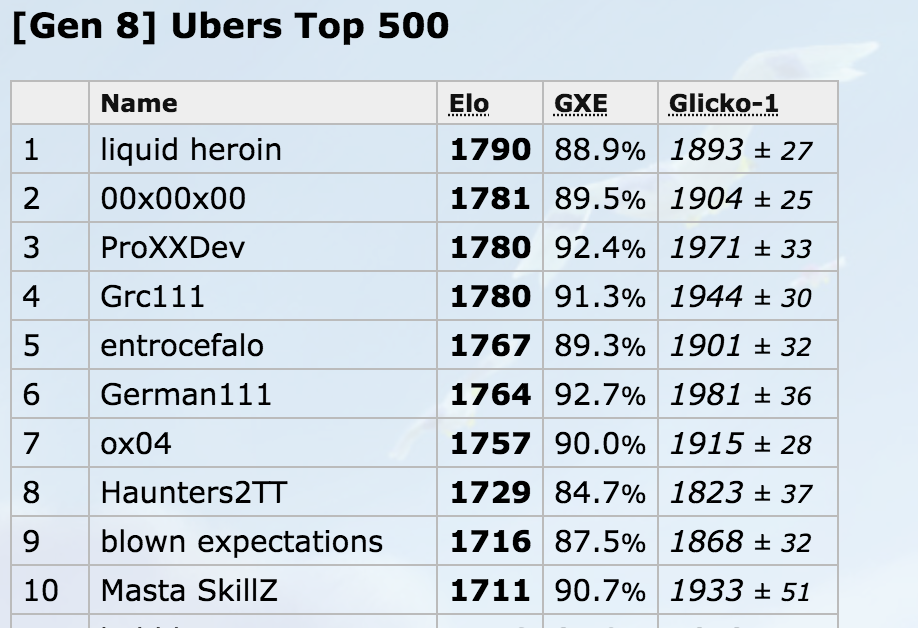The width and height of the screenshot is (918, 628).
Task: Click the Gen 8 Ubers Top 500 heading
Action: click(x=230, y=26)
